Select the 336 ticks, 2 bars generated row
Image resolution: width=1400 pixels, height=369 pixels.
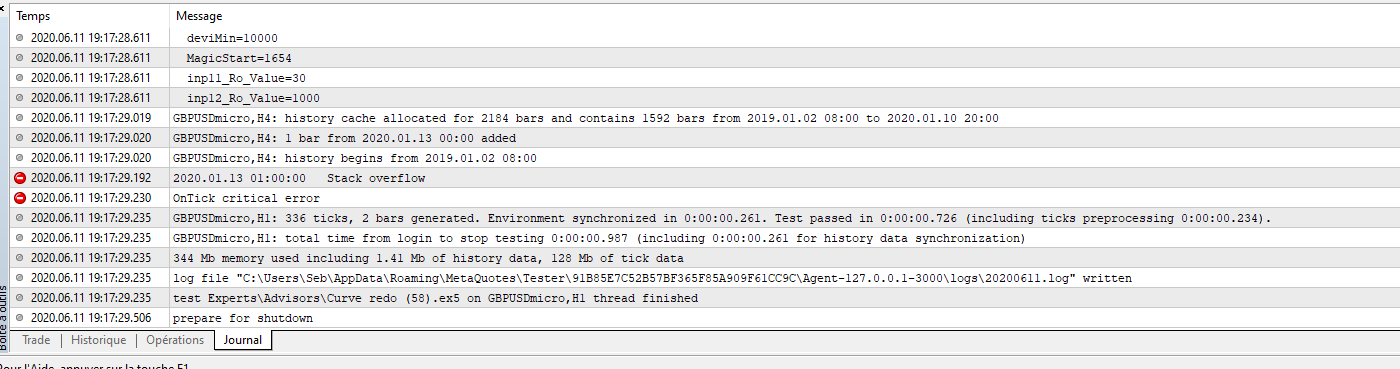point(704,218)
